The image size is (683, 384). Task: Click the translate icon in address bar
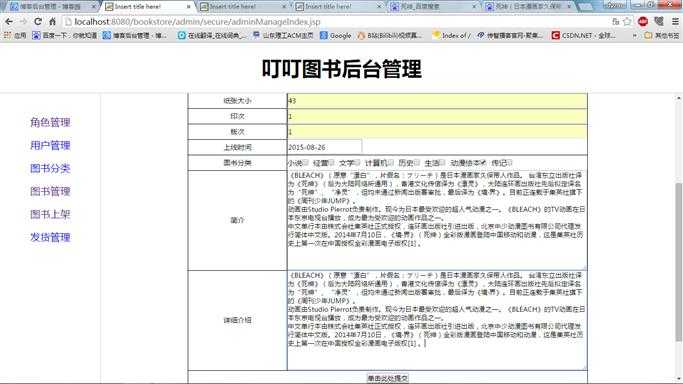[615, 21]
